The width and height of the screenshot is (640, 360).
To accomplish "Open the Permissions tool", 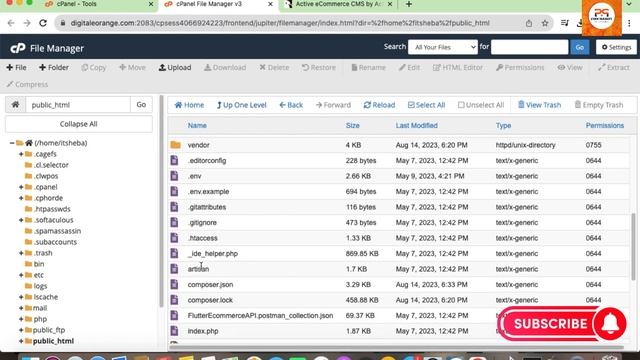I will [x=520, y=67].
